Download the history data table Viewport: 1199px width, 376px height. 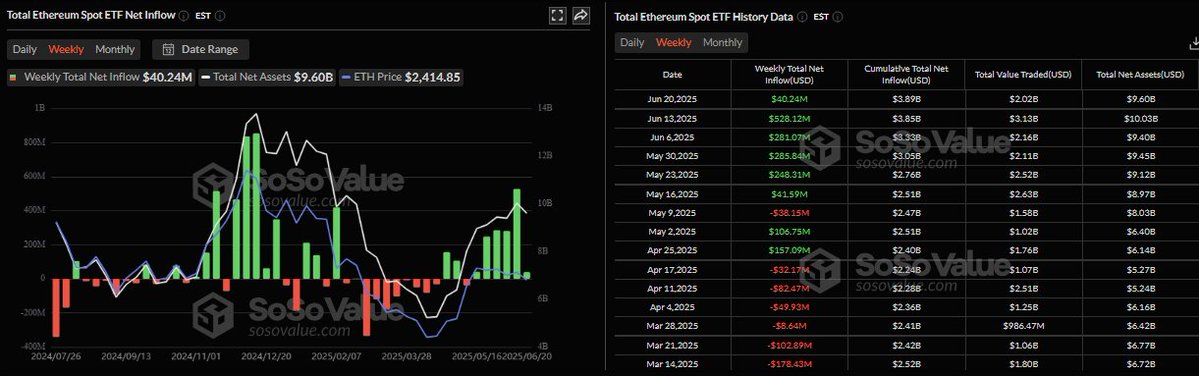tap(1194, 44)
